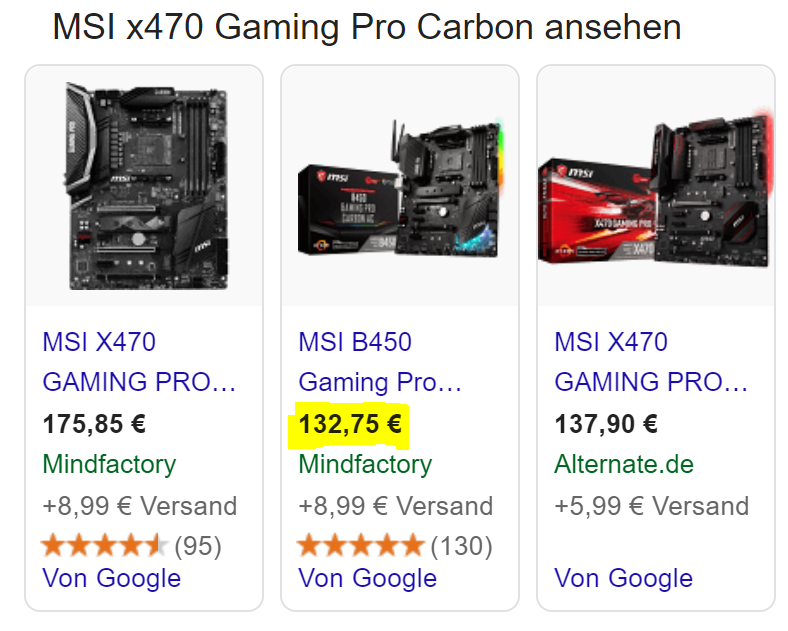This screenshot has width=788, height=631.
Task: Click the 175,85 € price
Action: click(x=94, y=424)
